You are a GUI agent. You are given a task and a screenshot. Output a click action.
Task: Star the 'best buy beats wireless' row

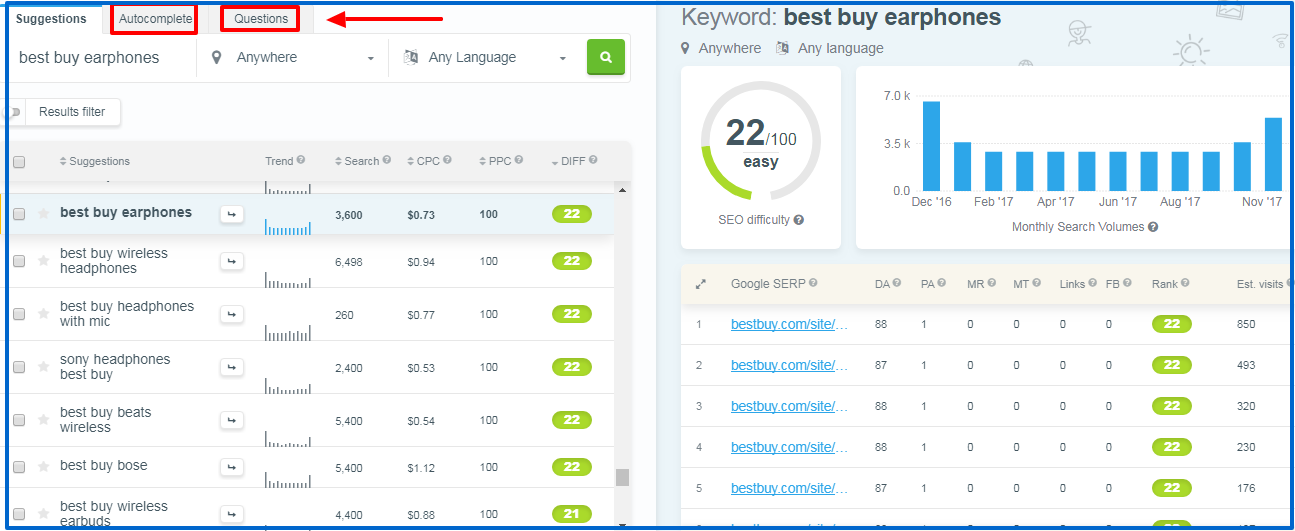43,420
